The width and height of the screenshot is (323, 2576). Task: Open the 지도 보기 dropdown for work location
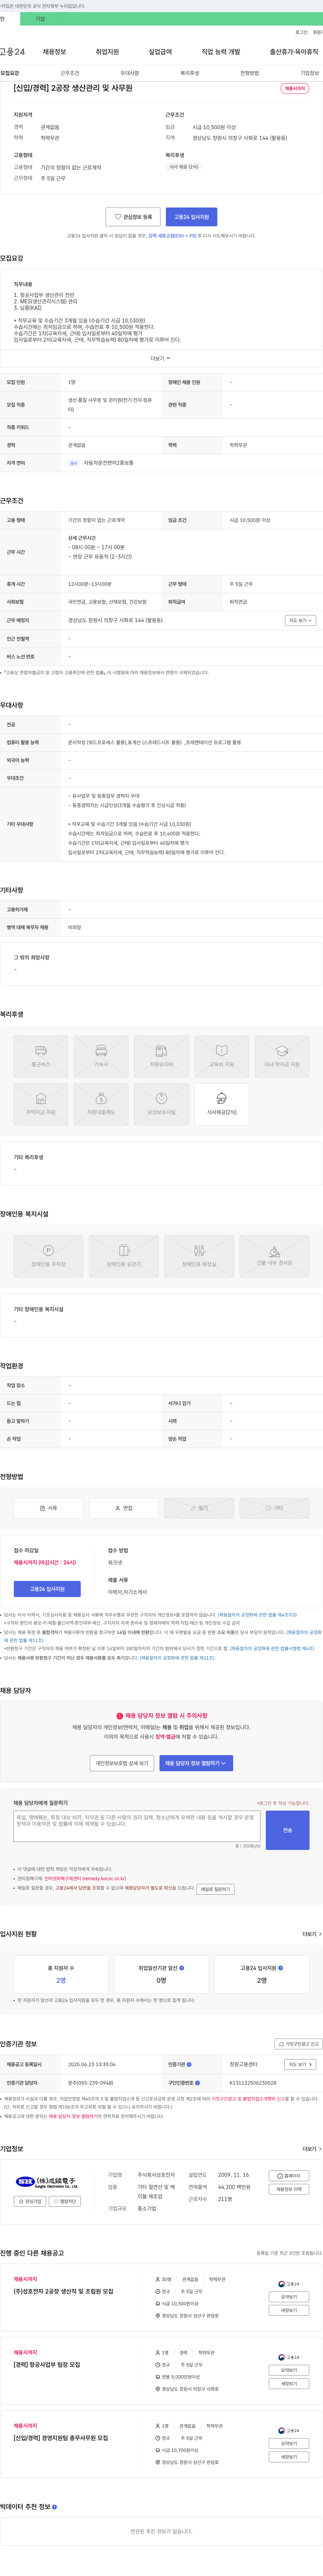300,620
